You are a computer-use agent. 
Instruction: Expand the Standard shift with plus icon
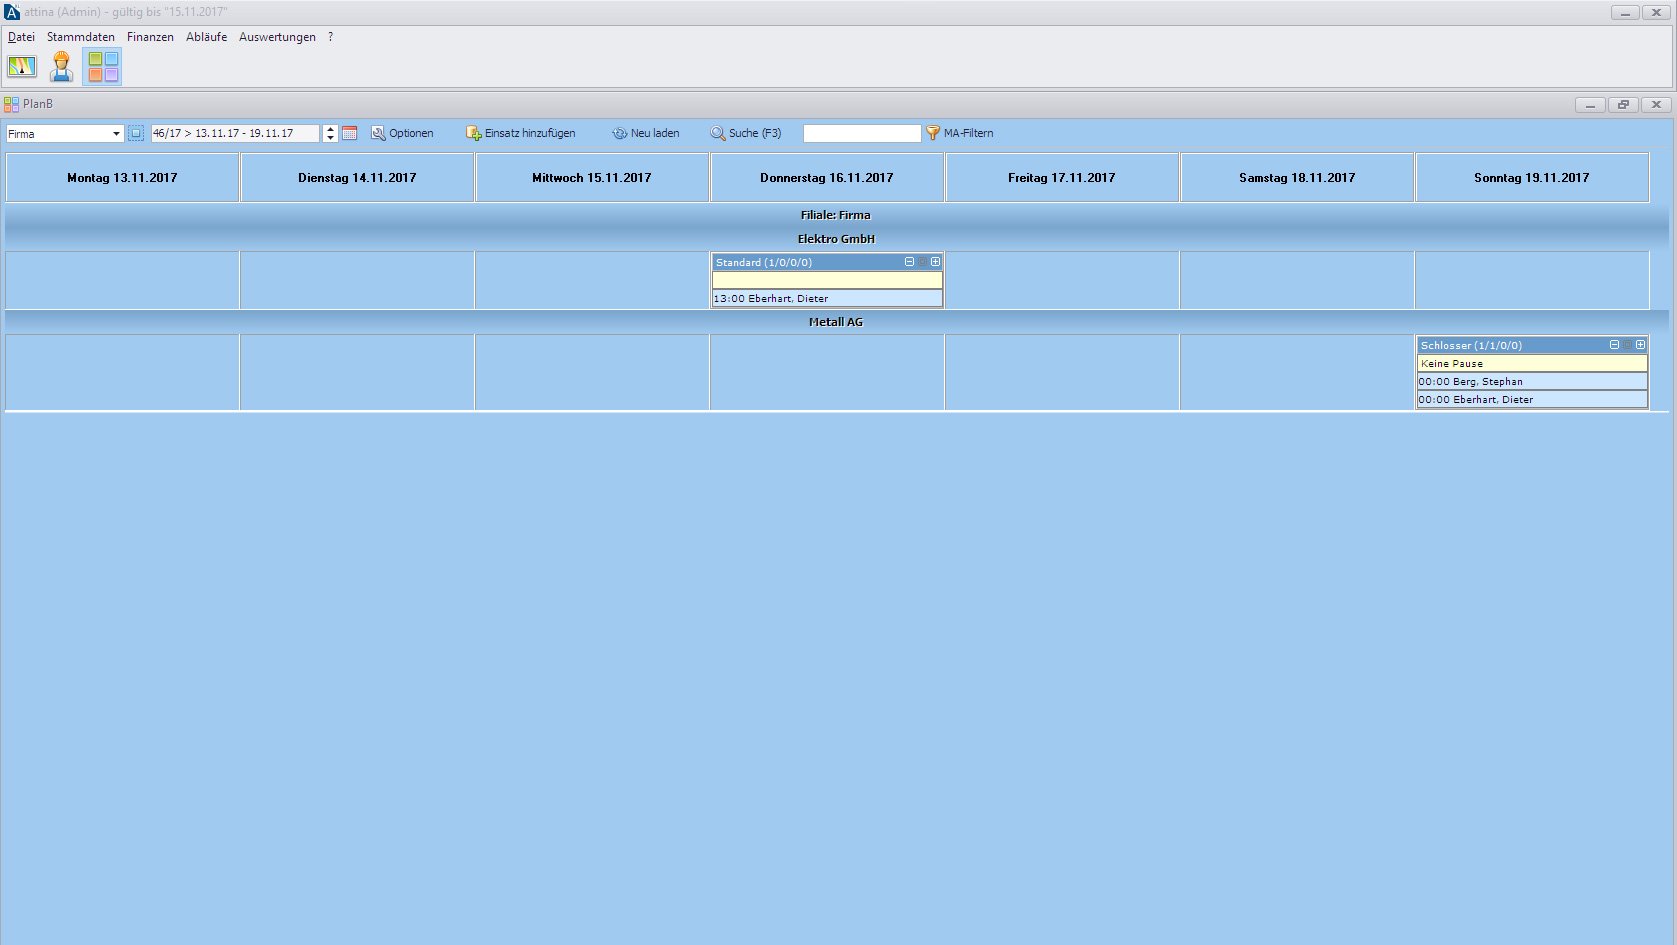pos(936,262)
